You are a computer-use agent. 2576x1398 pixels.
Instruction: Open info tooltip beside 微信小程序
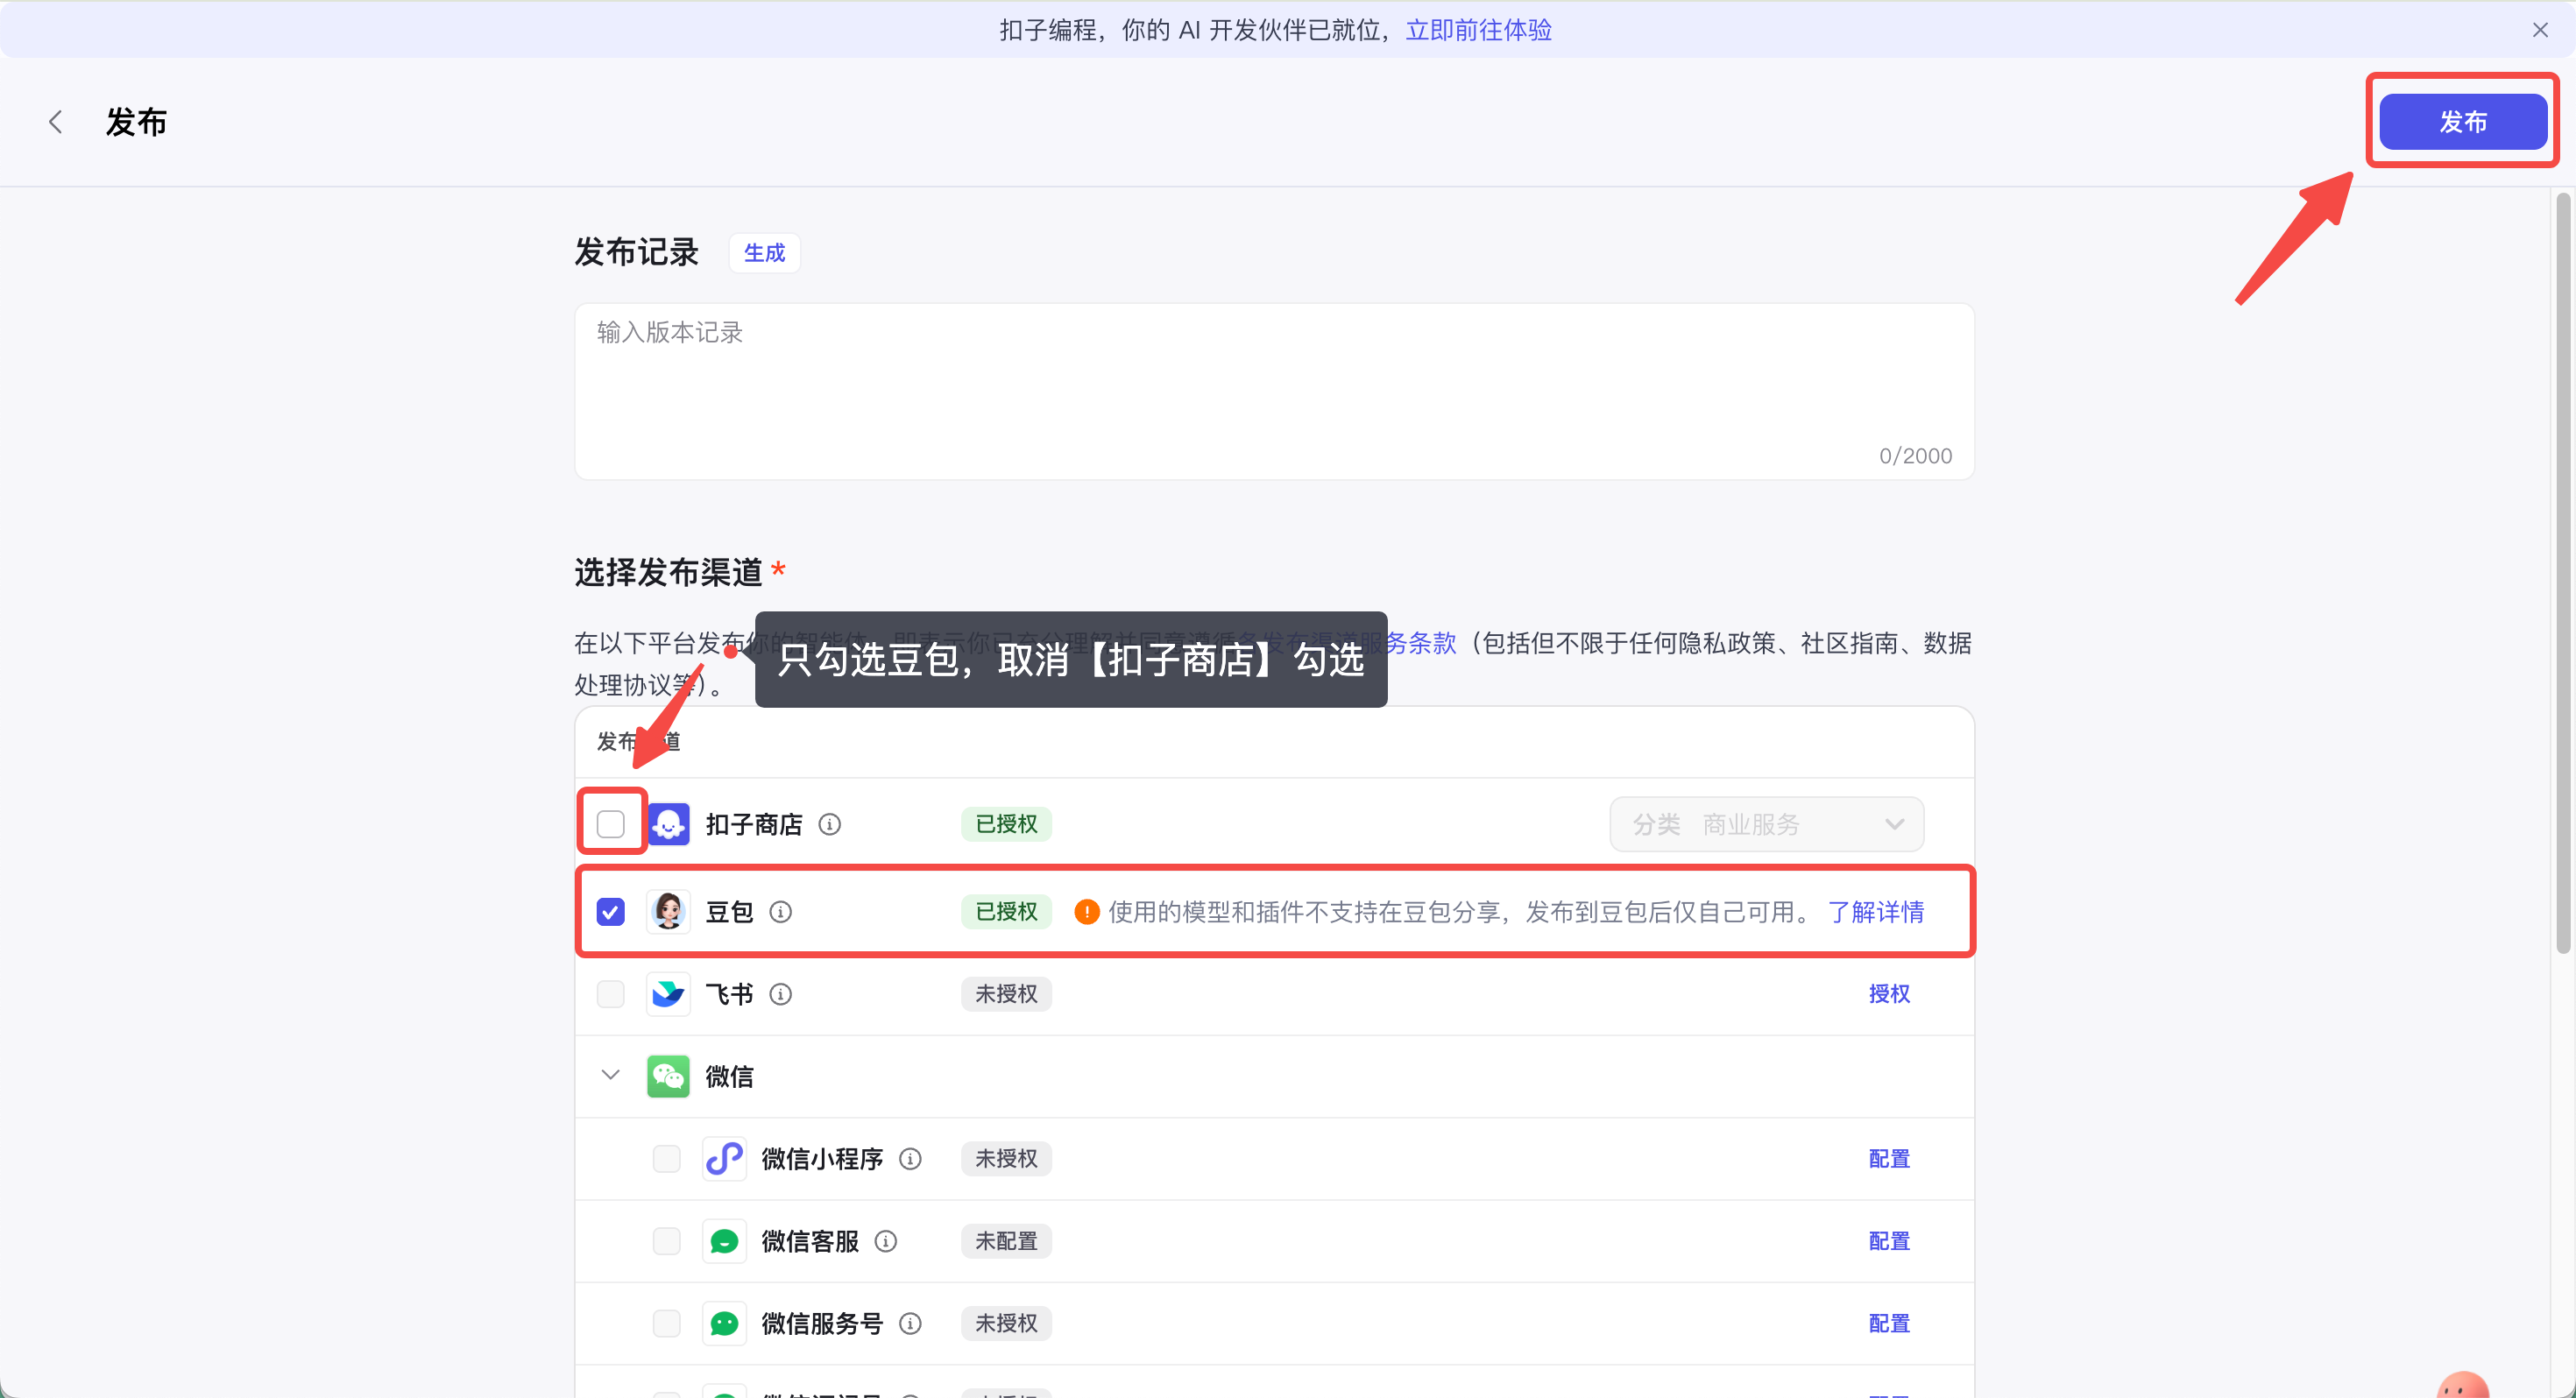tap(910, 1159)
